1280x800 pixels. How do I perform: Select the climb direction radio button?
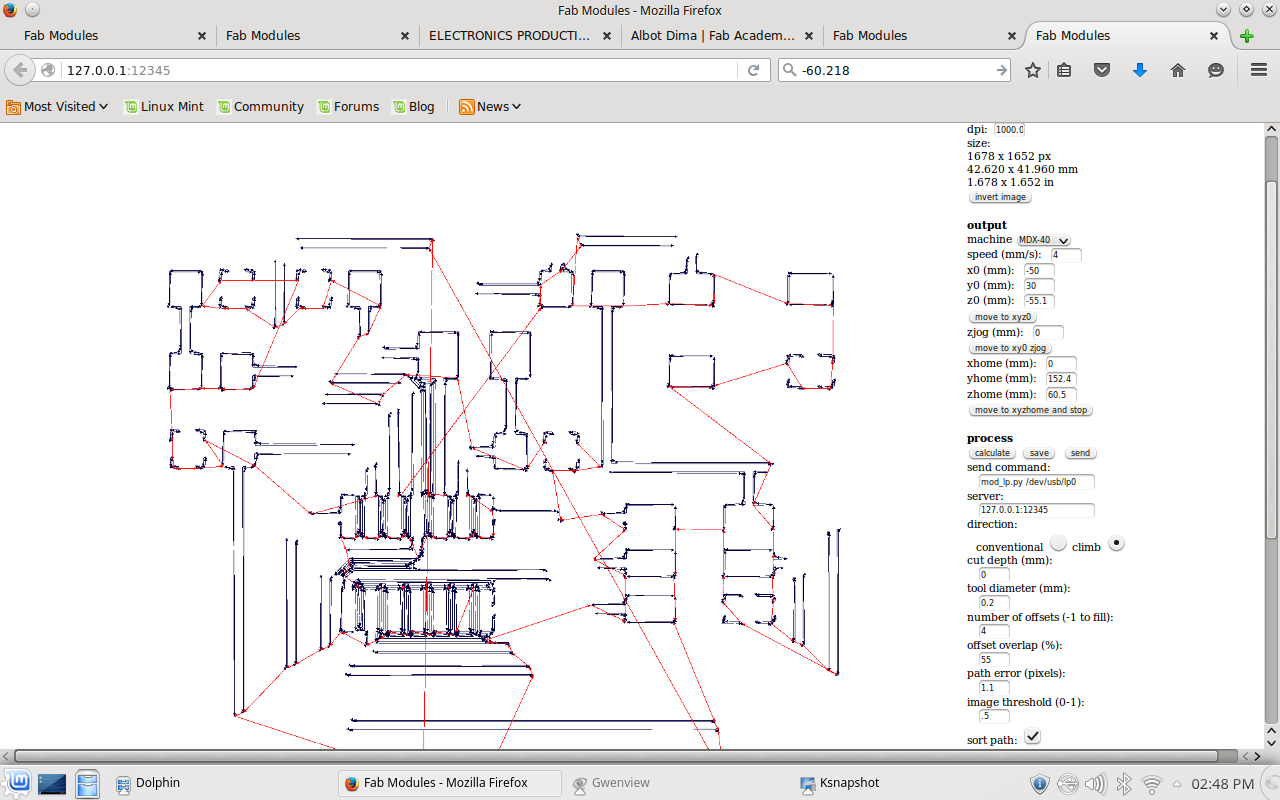coord(1116,542)
